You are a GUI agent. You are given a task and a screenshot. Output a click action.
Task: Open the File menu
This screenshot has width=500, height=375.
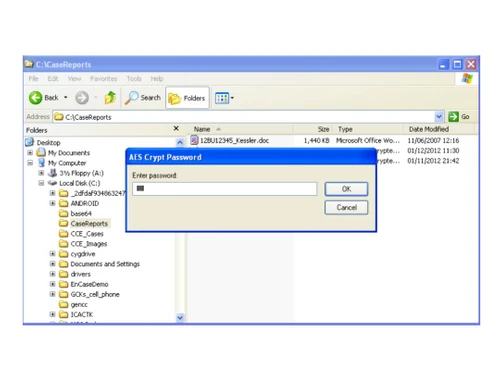point(33,79)
